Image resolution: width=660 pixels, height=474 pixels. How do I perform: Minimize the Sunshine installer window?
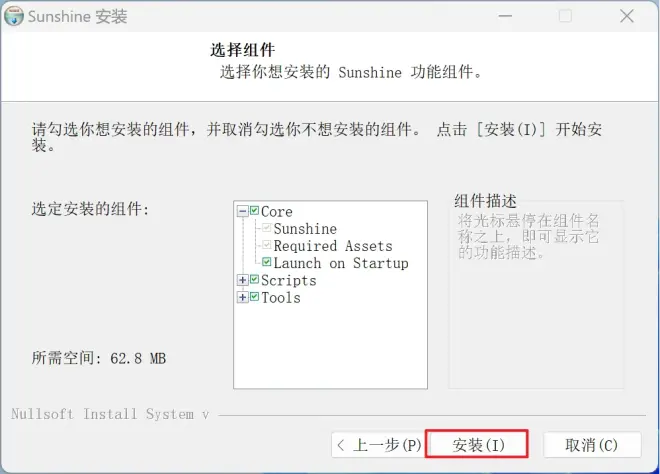coord(505,16)
